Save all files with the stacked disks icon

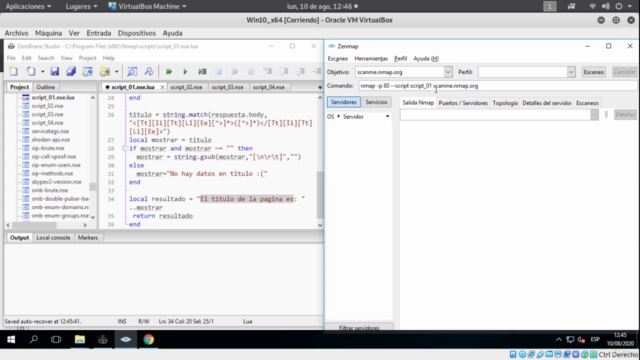coord(71,72)
